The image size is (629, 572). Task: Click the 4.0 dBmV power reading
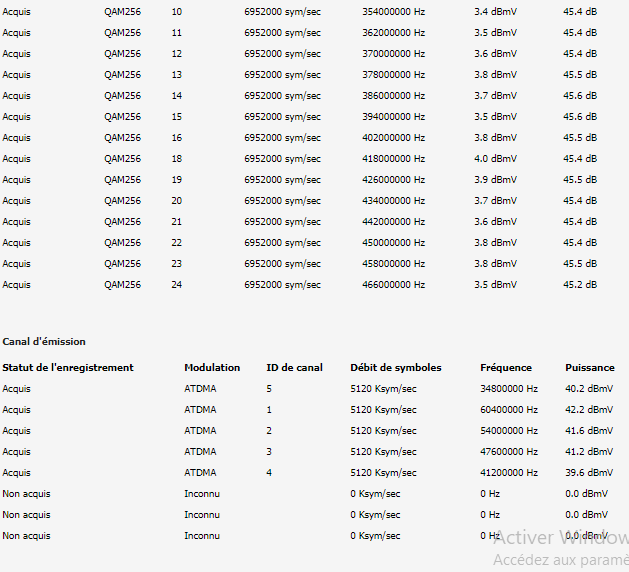point(495,159)
